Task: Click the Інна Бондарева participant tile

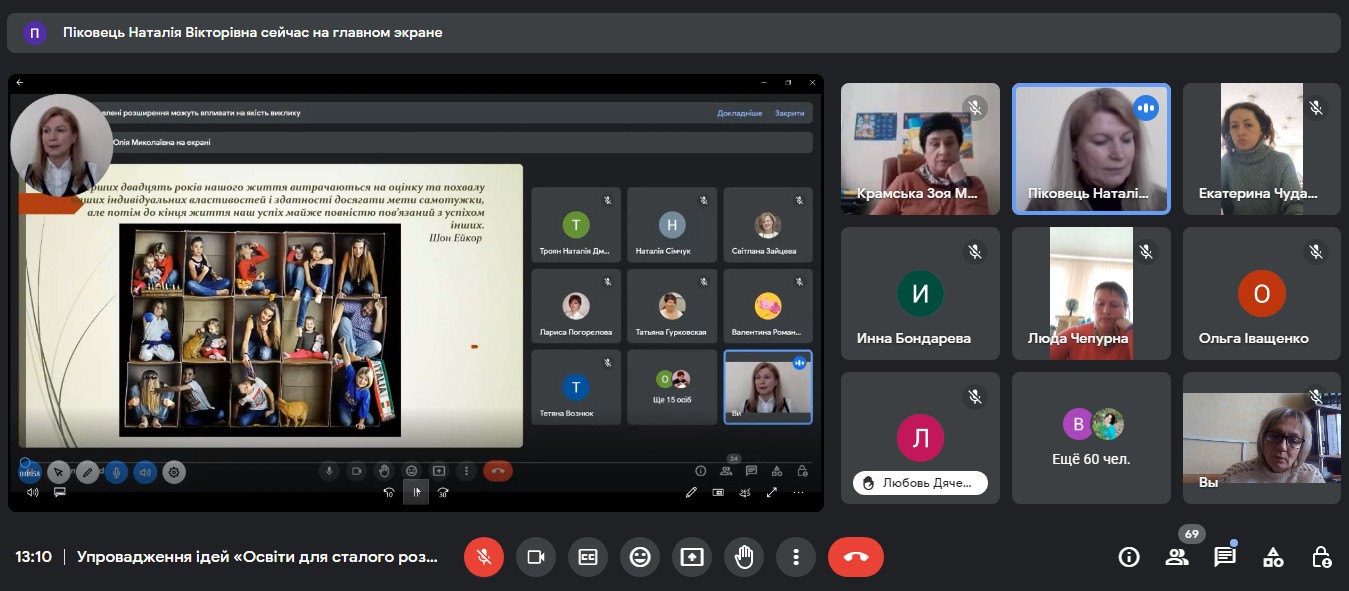Action: point(920,293)
